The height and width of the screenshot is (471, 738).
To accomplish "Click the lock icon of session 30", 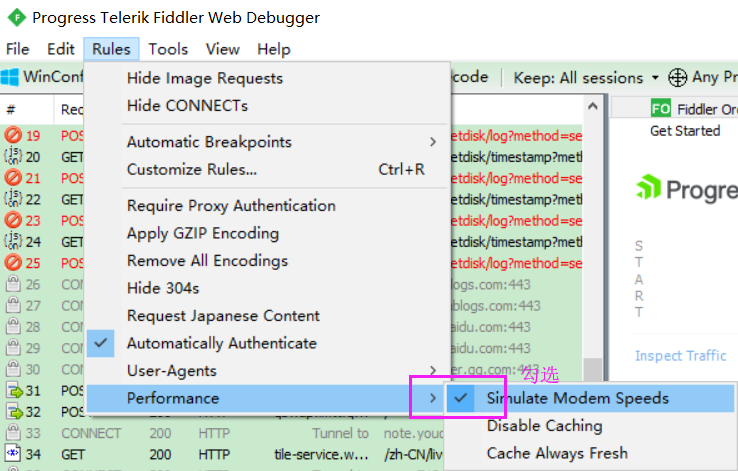I will tap(13, 368).
